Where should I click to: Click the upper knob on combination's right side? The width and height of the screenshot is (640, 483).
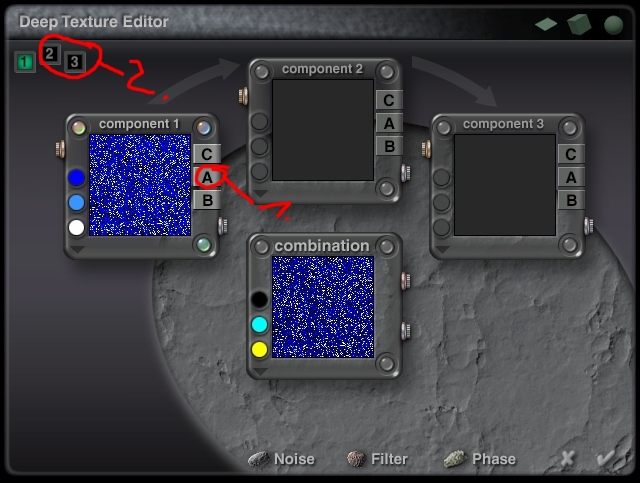pyautogui.click(x=406, y=281)
